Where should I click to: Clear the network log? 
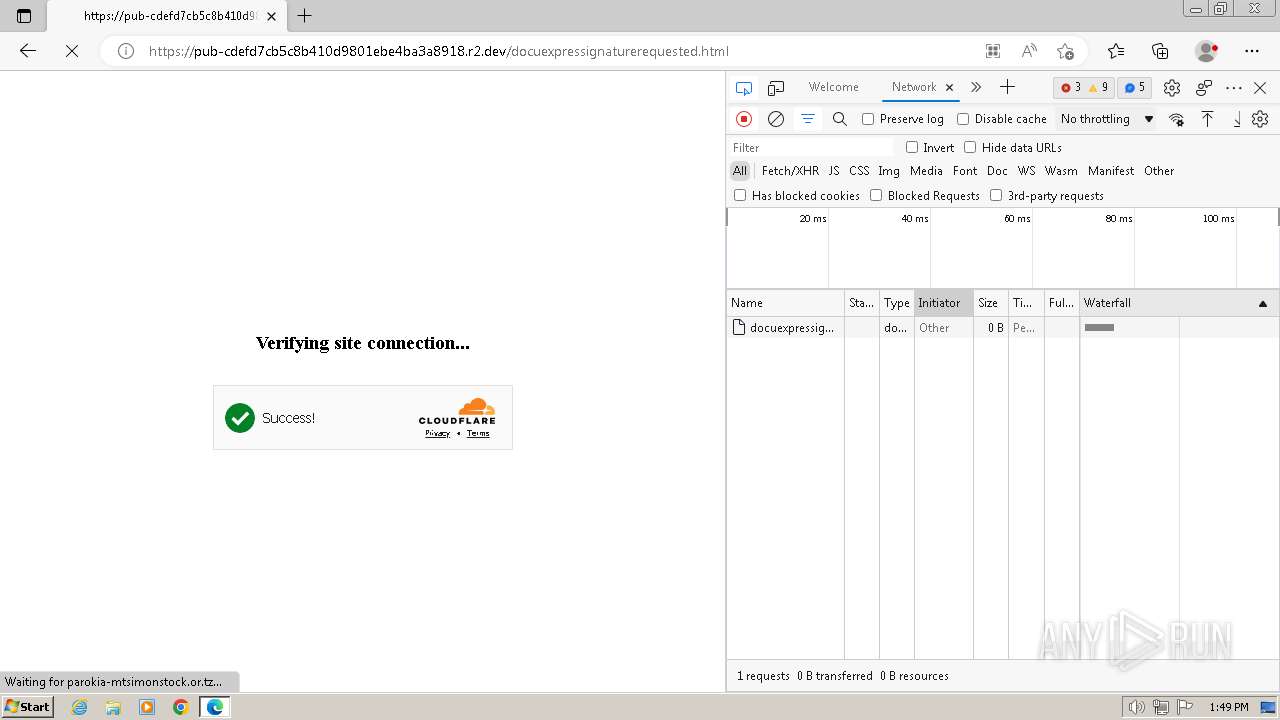tap(776, 119)
